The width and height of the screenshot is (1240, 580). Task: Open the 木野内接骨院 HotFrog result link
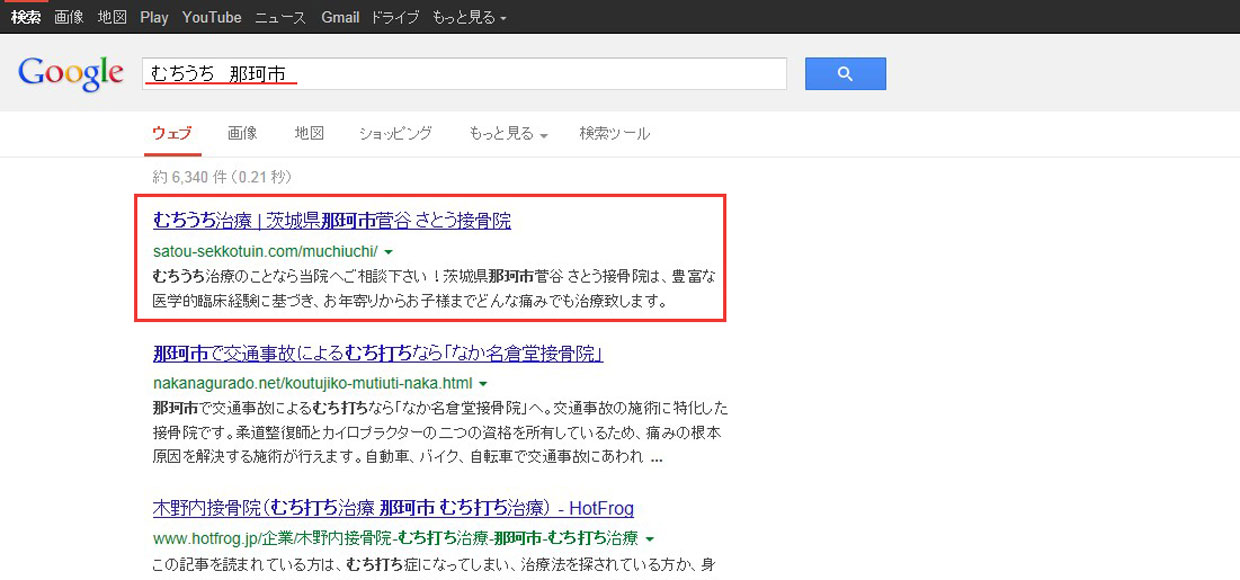[393, 508]
